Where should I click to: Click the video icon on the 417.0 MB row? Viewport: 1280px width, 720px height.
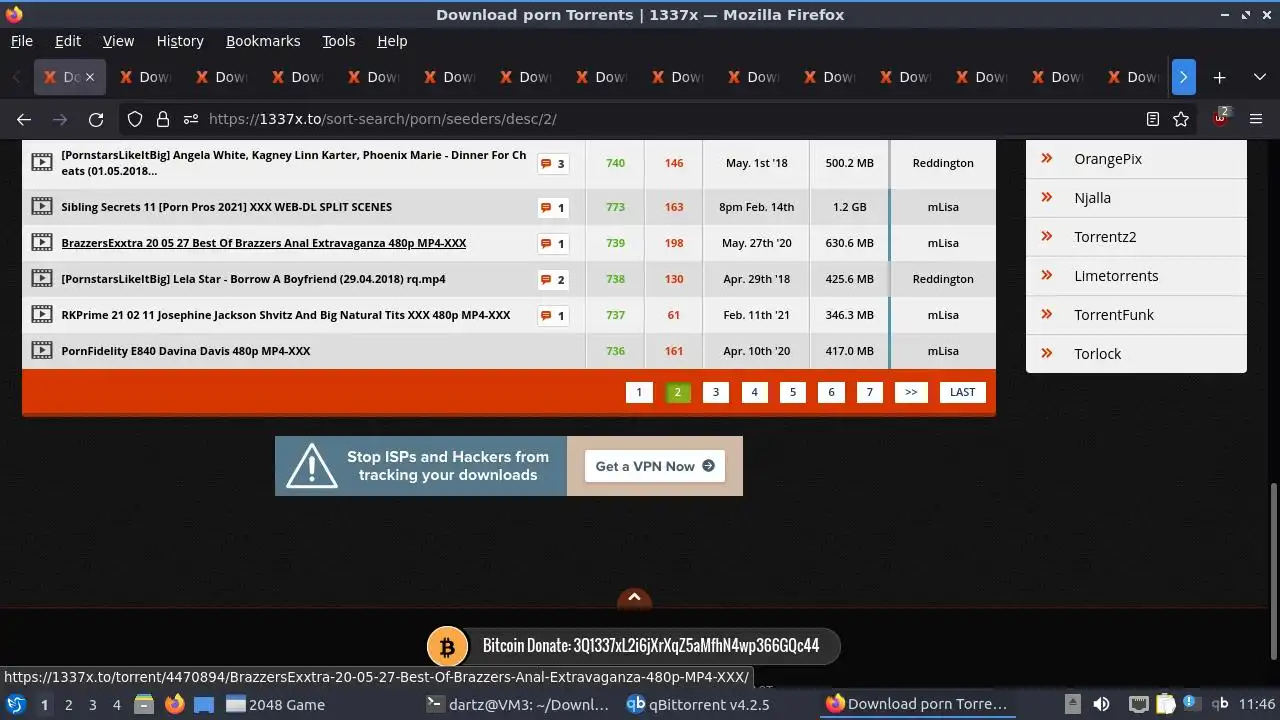[41, 351]
